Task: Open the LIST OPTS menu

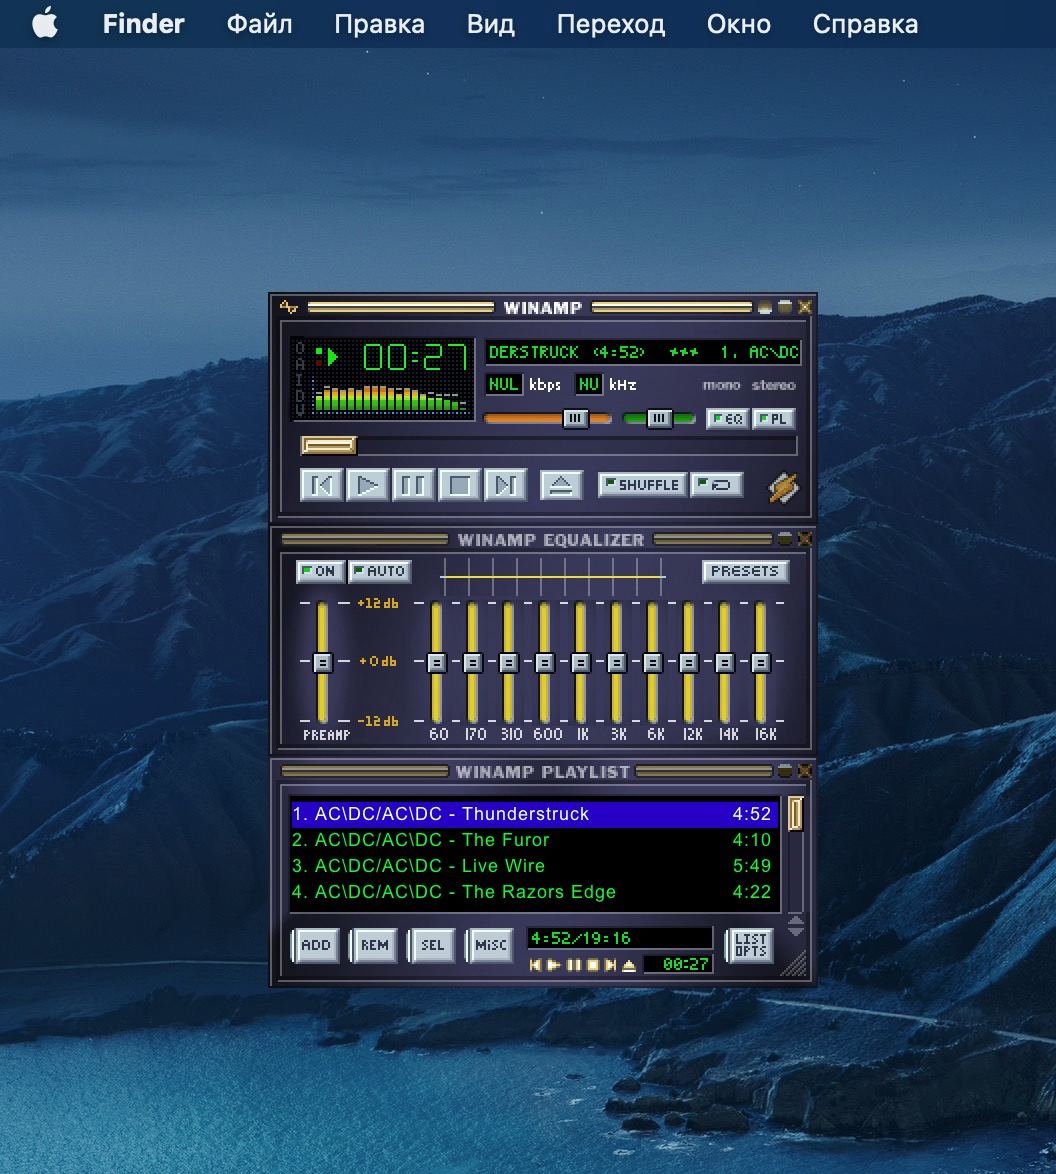Action: (x=750, y=945)
